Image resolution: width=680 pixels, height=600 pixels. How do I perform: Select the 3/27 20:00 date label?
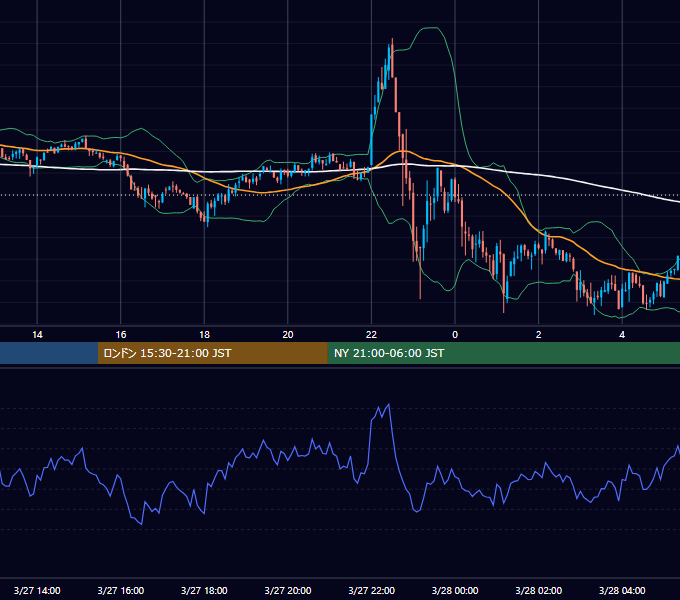pos(288,590)
